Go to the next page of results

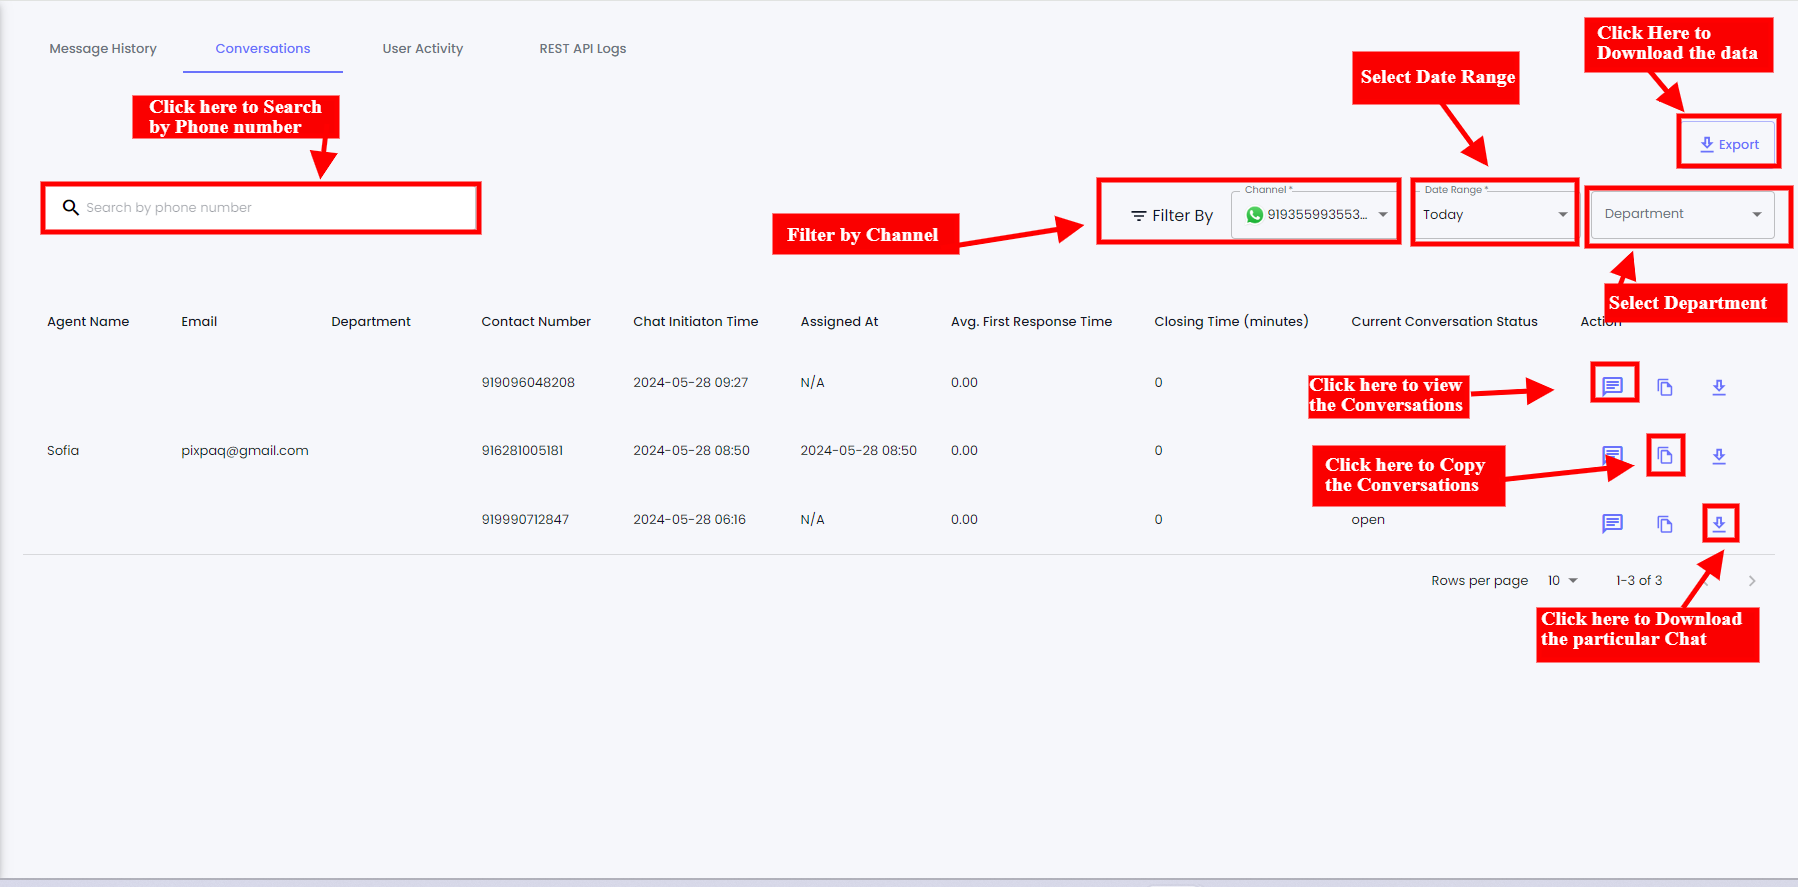point(1751,581)
